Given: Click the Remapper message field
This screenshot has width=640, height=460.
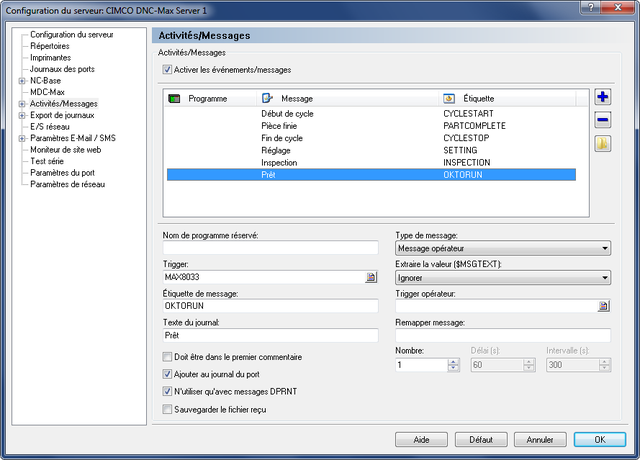Looking at the screenshot, I should click(x=503, y=336).
